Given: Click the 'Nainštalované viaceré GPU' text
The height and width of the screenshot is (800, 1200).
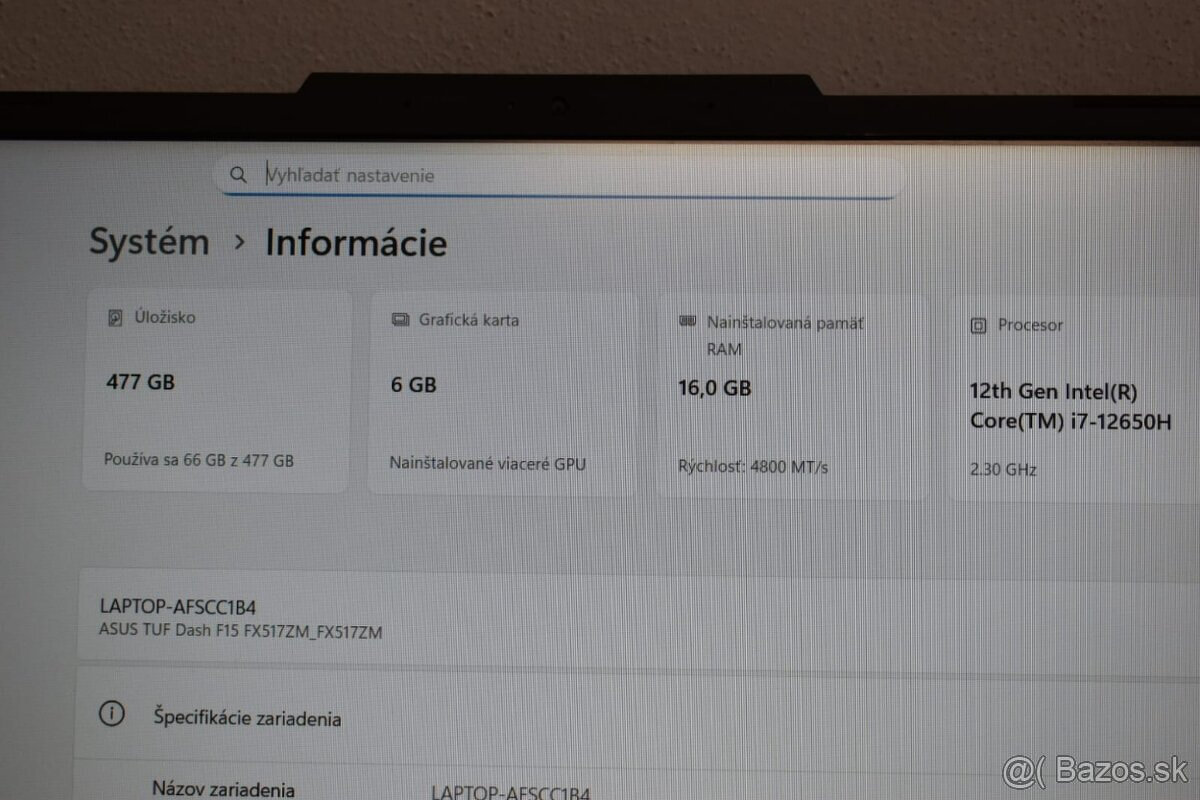Looking at the screenshot, I should (487, 464).
